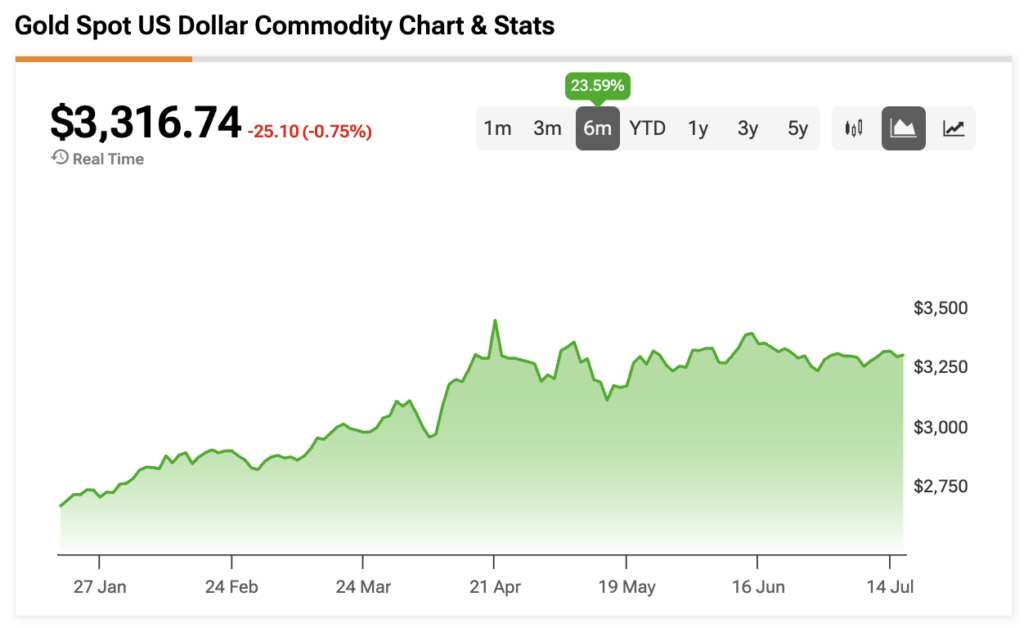Image resolution: width=1024 pixels, height=628 pixels.
Task: Select the 1m time range
Action: (x=498, y=129)
